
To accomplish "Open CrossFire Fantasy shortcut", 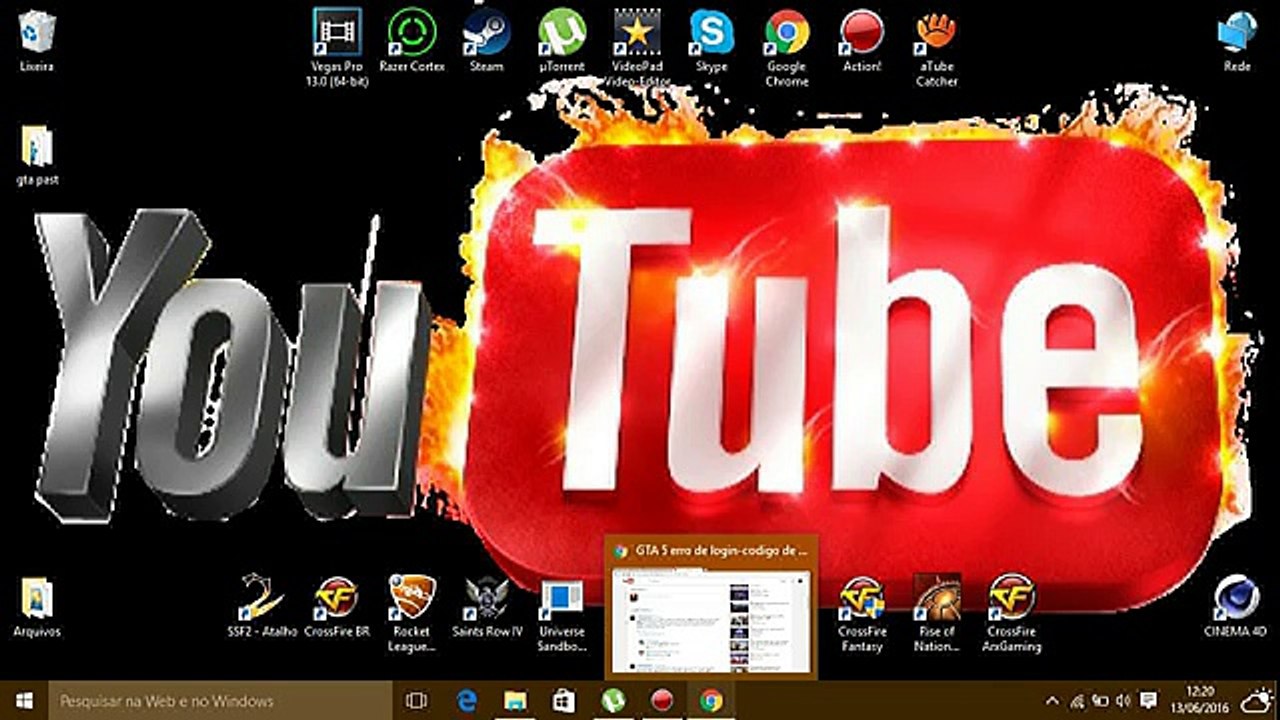I will click(862, 613).
